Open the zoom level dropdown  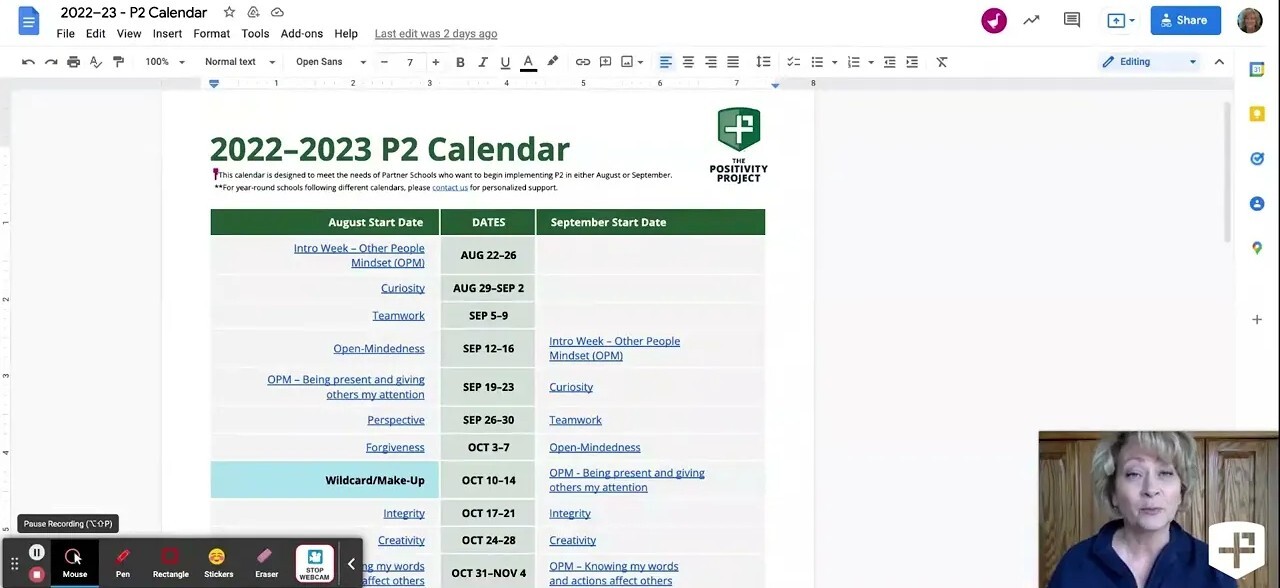(x=165, y=62)
